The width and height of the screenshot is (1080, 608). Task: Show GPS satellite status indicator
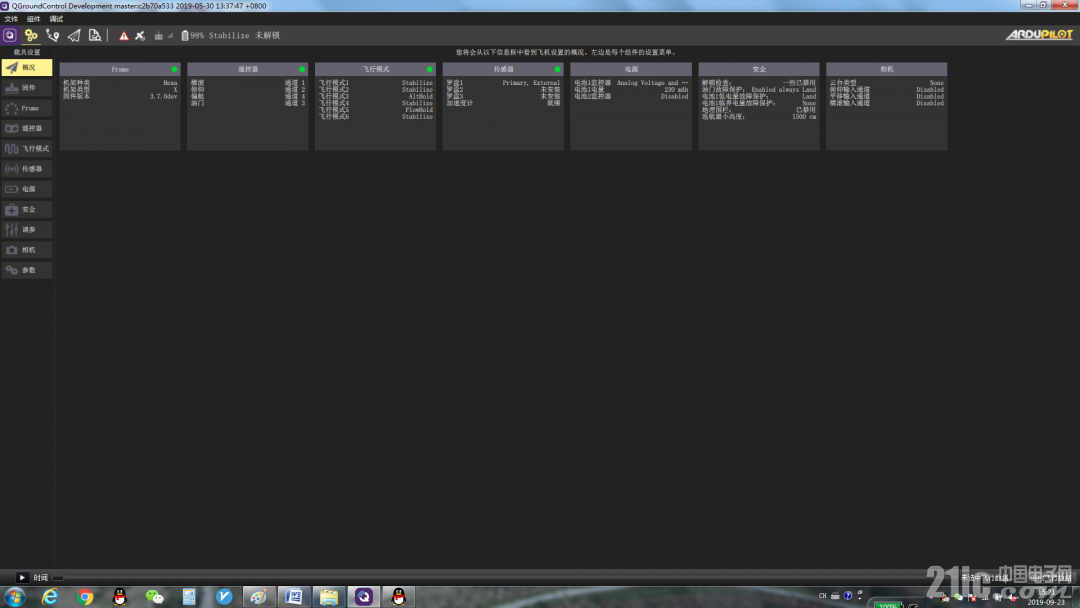pyautogui.click(x=141, y=36)
